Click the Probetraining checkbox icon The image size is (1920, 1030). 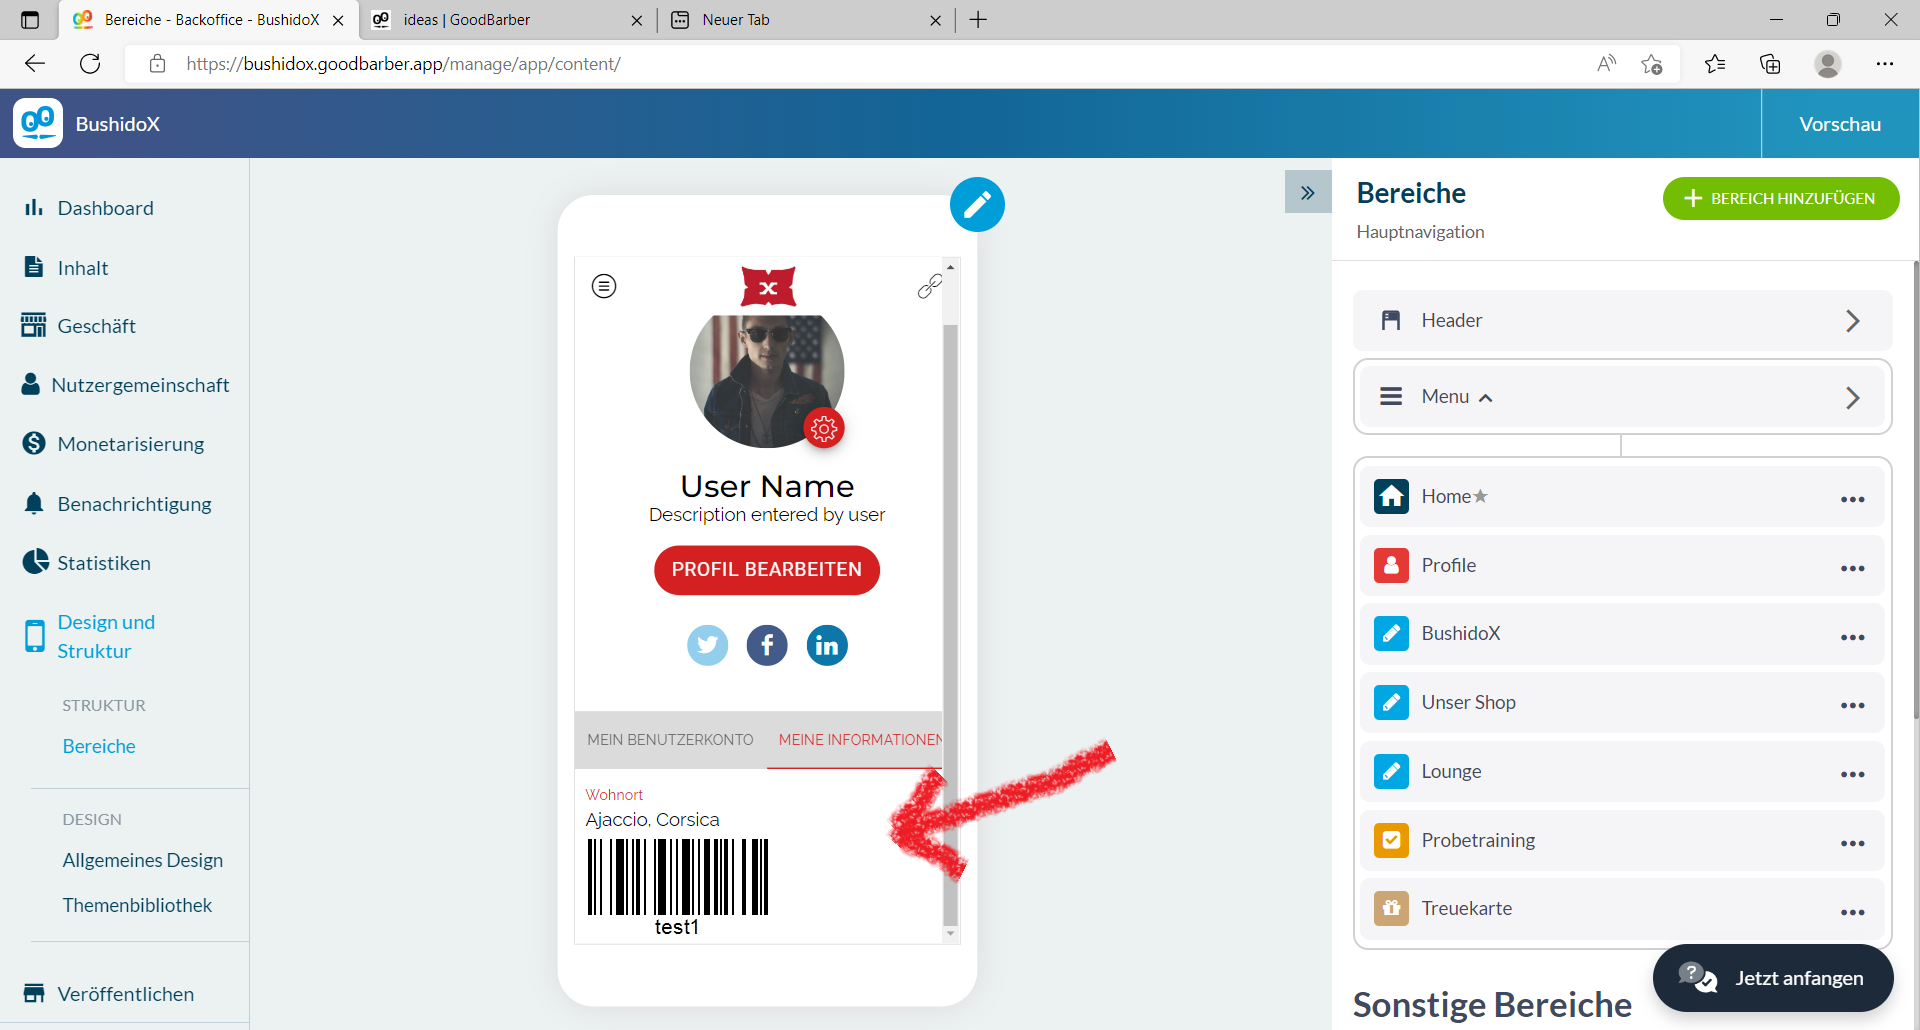point(1391,840)
